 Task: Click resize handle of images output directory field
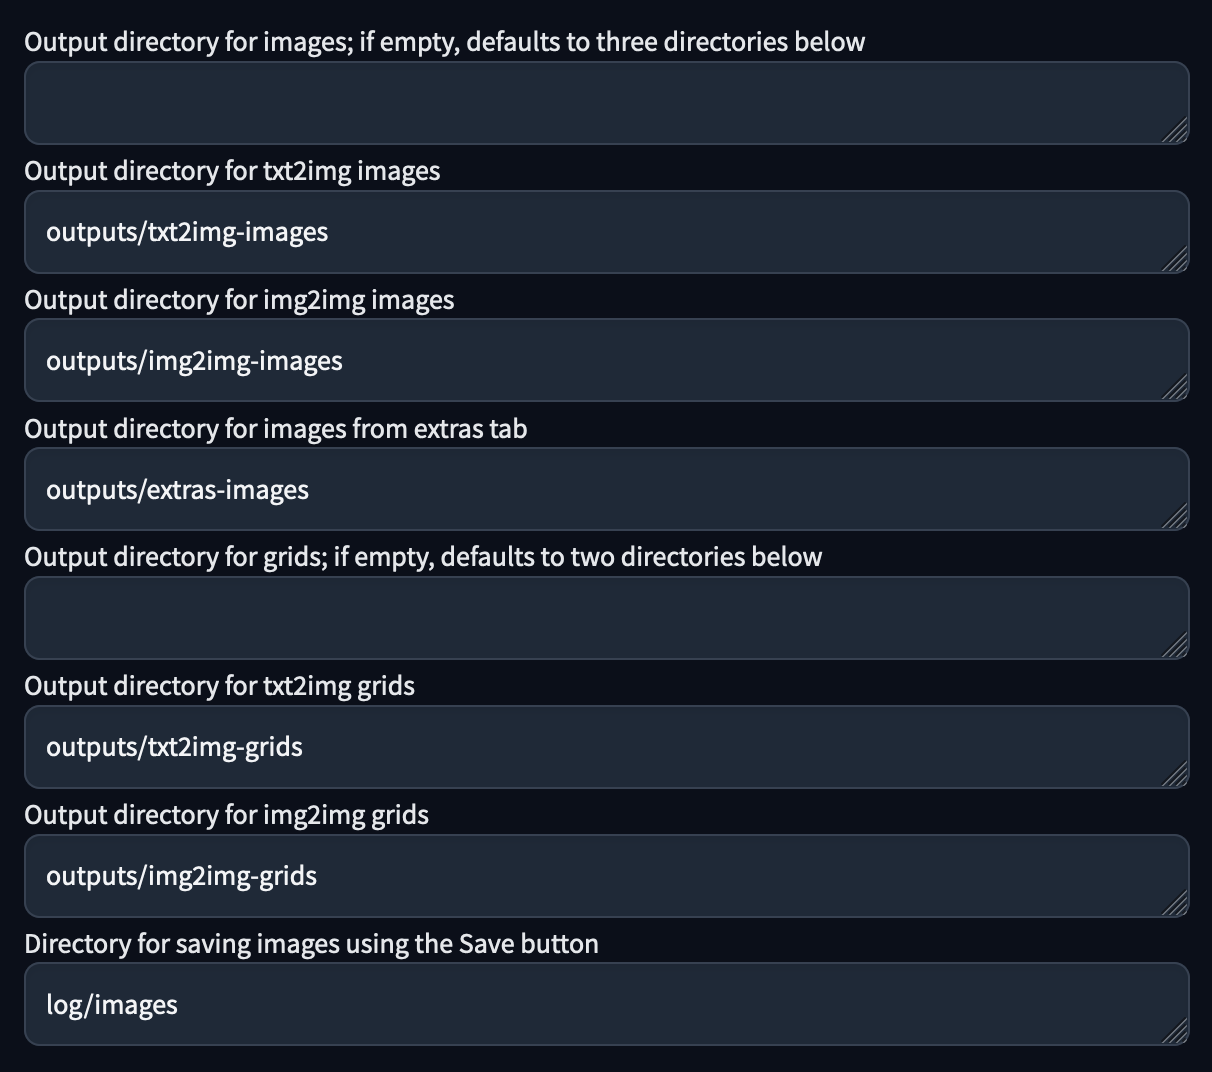1176,131
